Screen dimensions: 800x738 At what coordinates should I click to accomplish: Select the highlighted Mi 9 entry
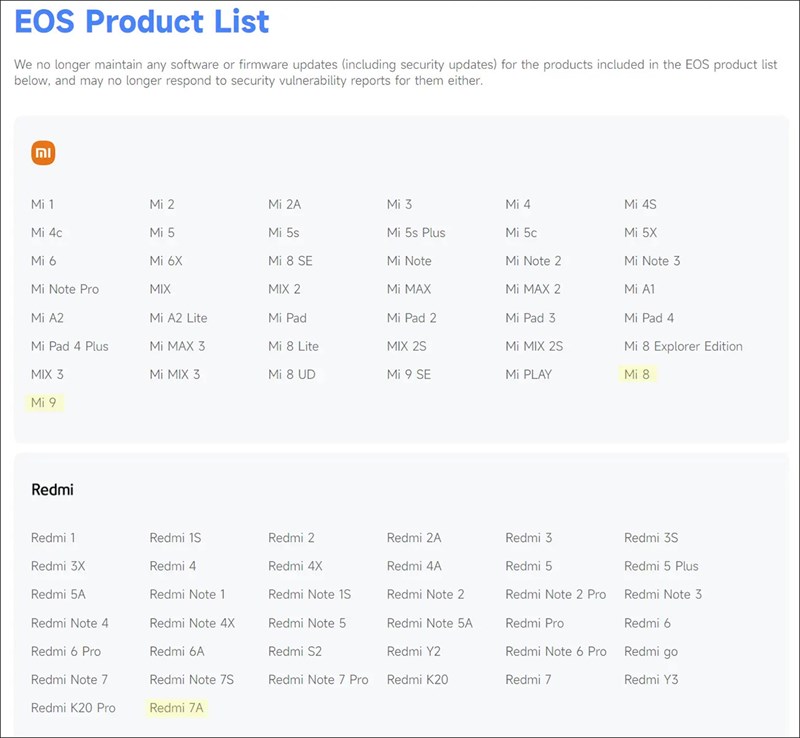point(44,402)
